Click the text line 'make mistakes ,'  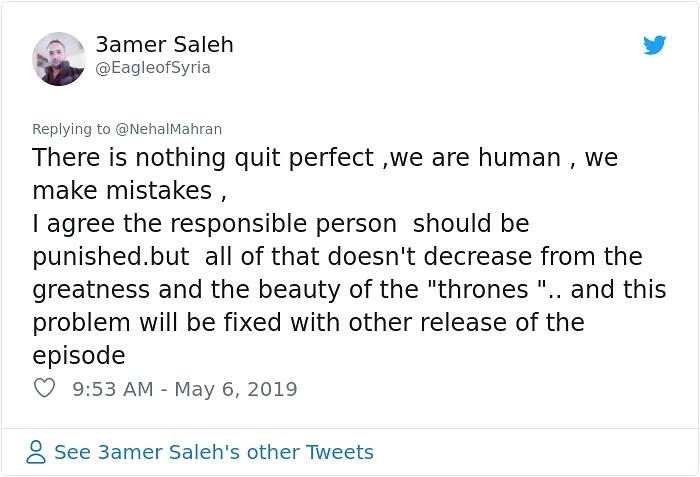coord(129,191)
